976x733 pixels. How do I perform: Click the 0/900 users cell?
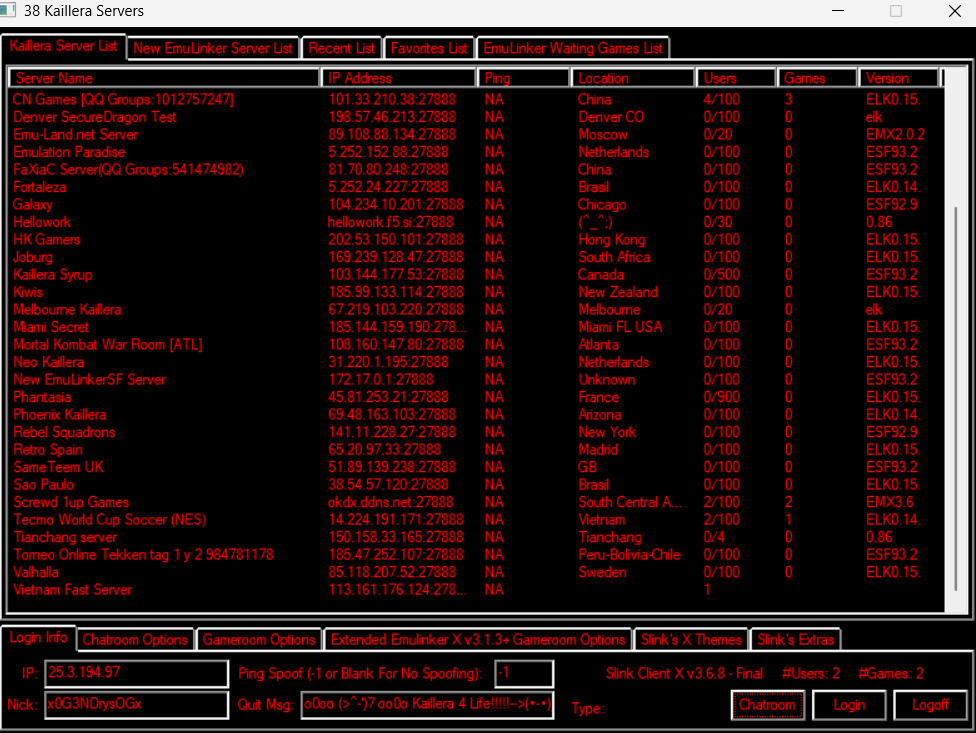coord(721,397)
